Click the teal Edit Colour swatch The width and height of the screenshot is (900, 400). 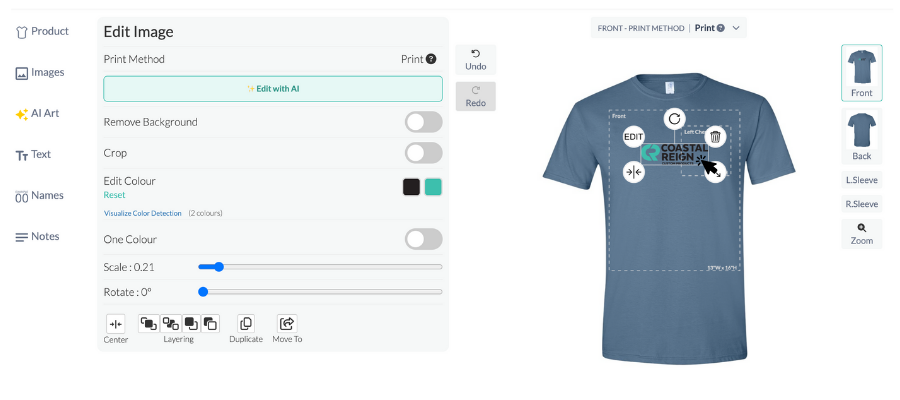[433, 187]
